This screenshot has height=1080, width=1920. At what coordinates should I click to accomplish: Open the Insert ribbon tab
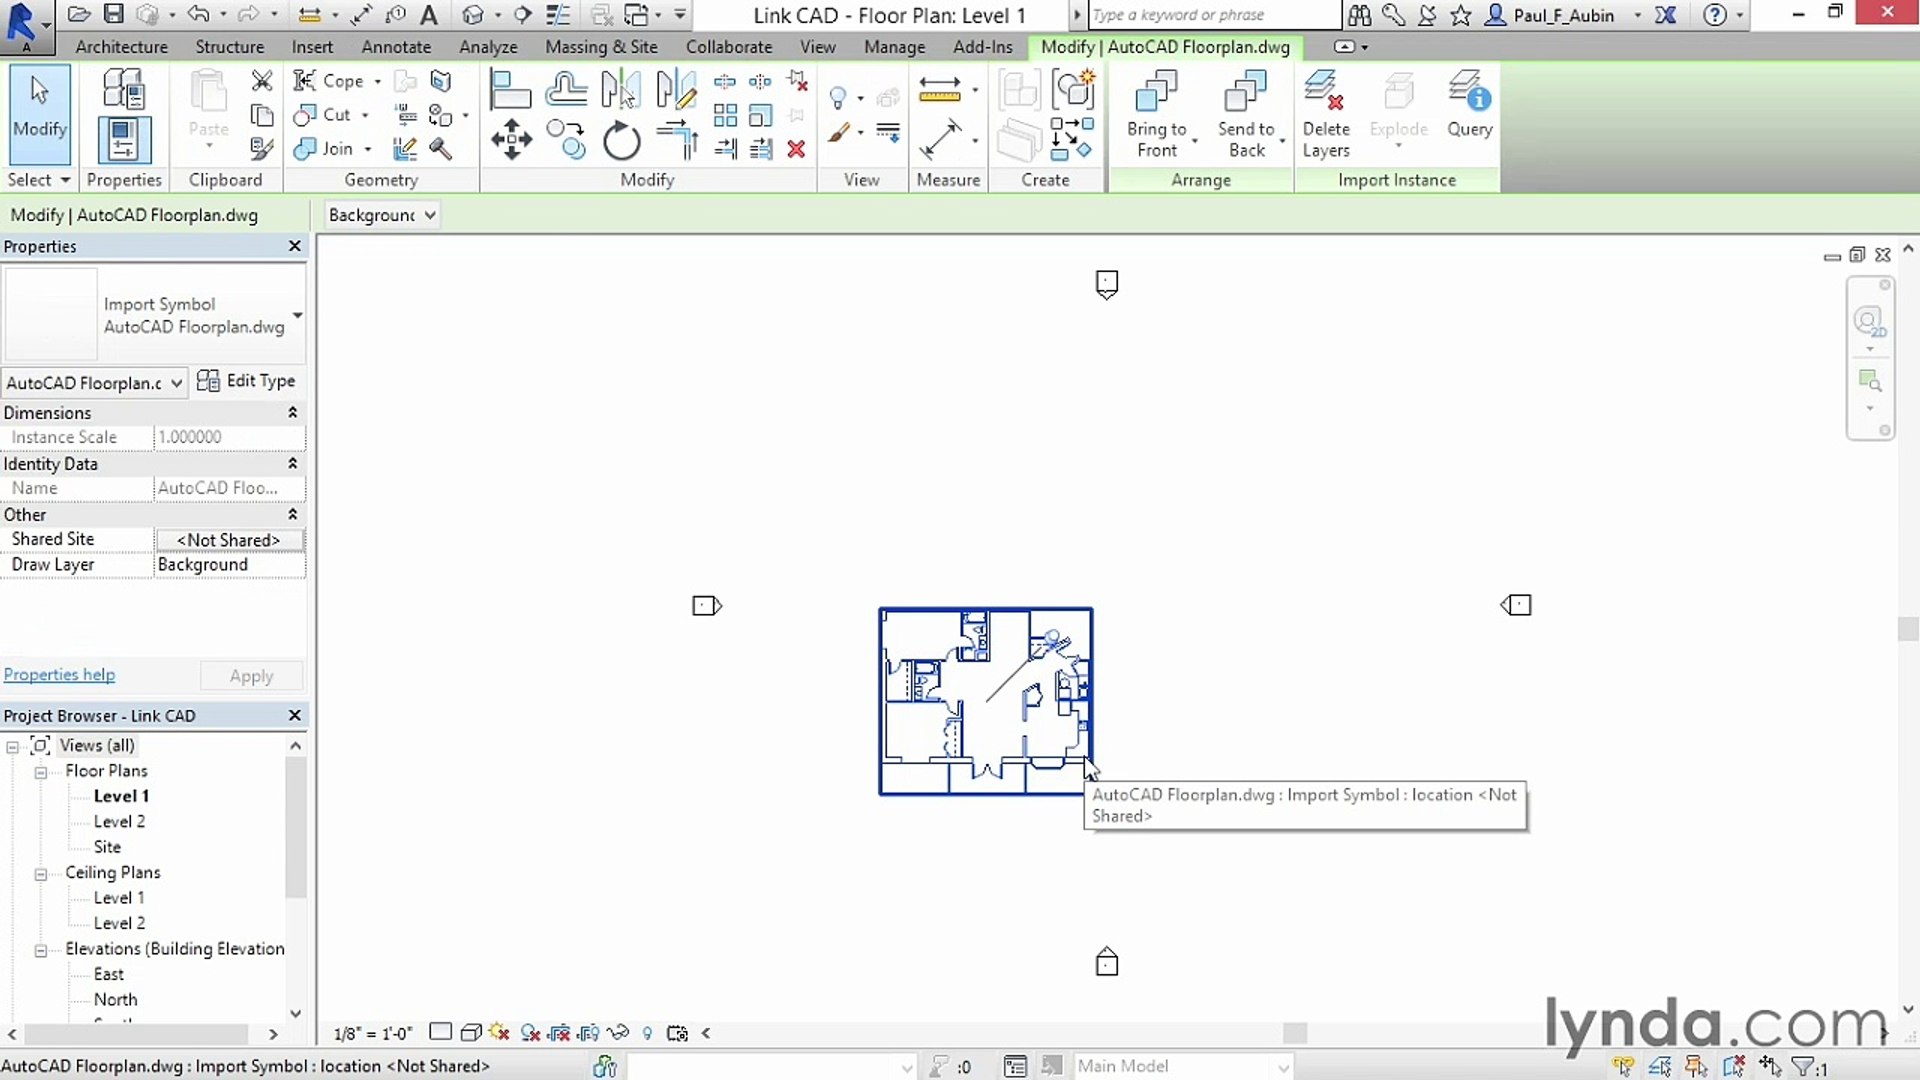pos(312,47)
